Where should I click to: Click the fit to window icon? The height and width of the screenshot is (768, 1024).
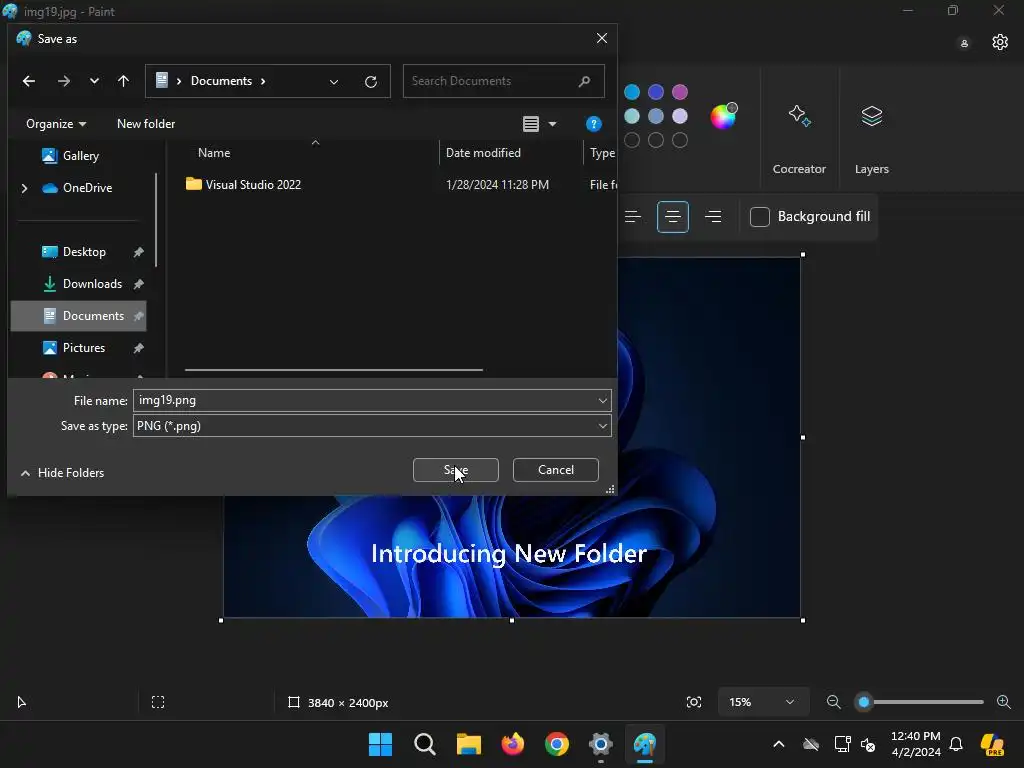click(x=694, y=702)
